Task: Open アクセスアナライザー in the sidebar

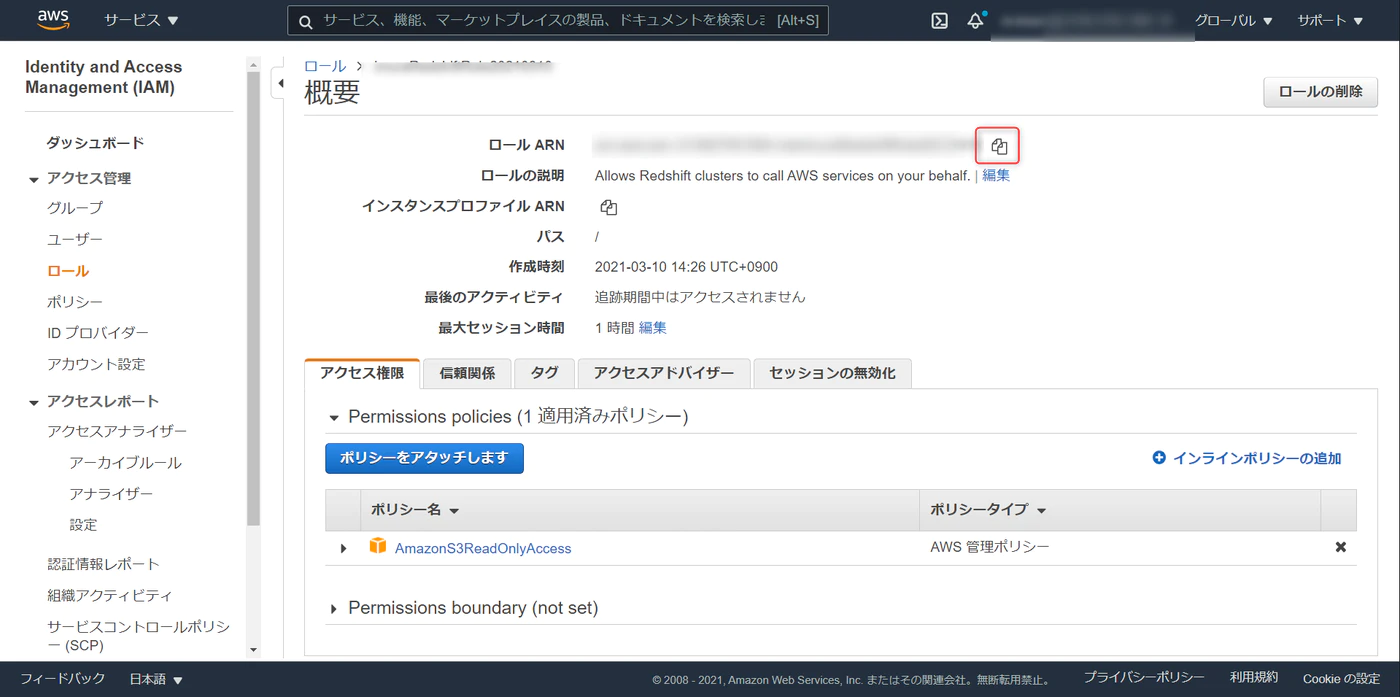Action: coord(117,431)
